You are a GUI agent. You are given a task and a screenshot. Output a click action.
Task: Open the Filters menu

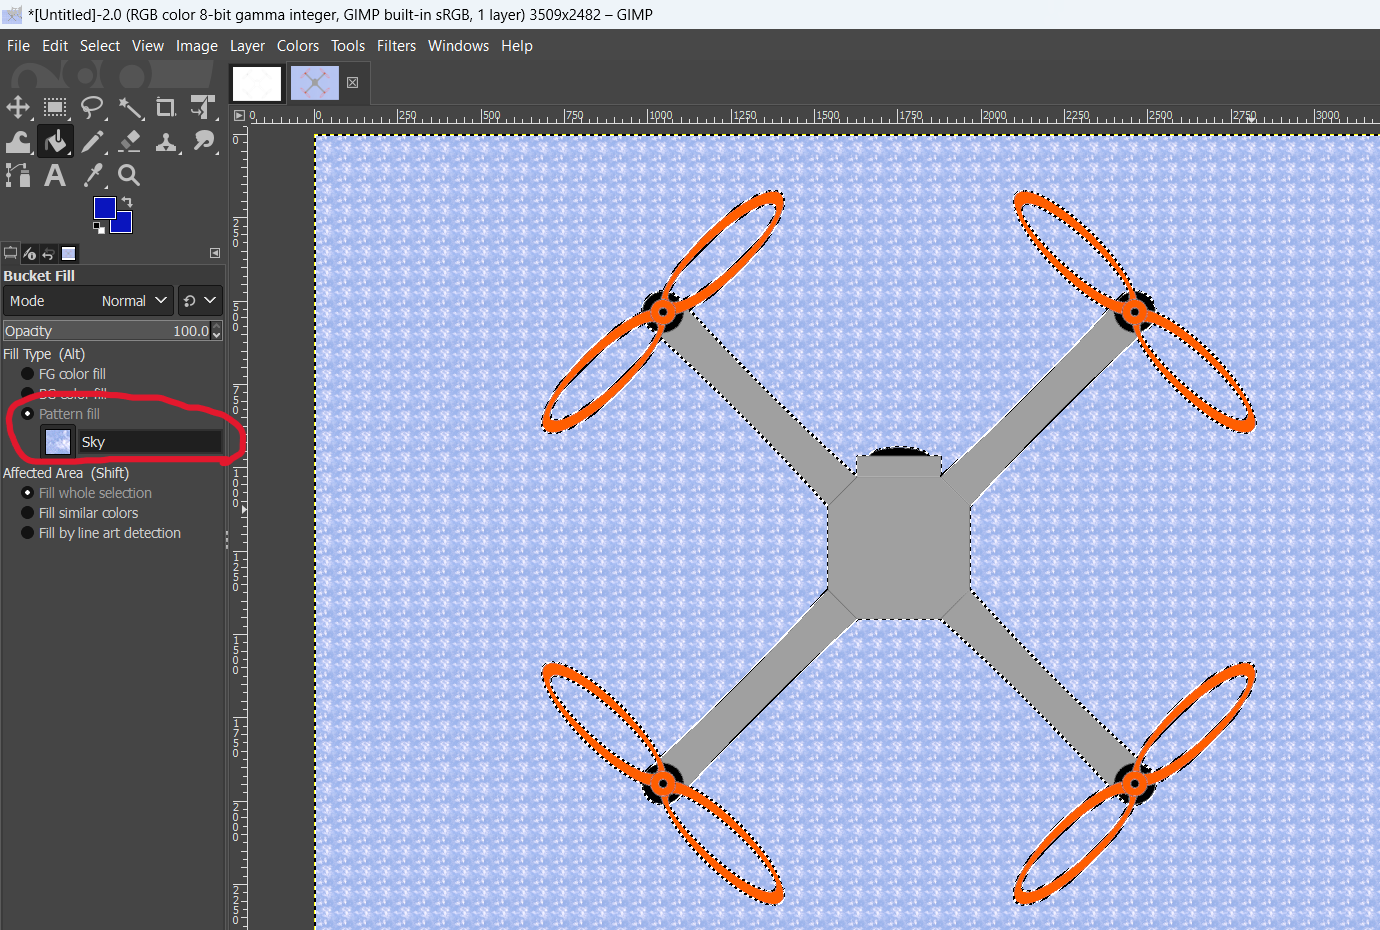[396, 46]
